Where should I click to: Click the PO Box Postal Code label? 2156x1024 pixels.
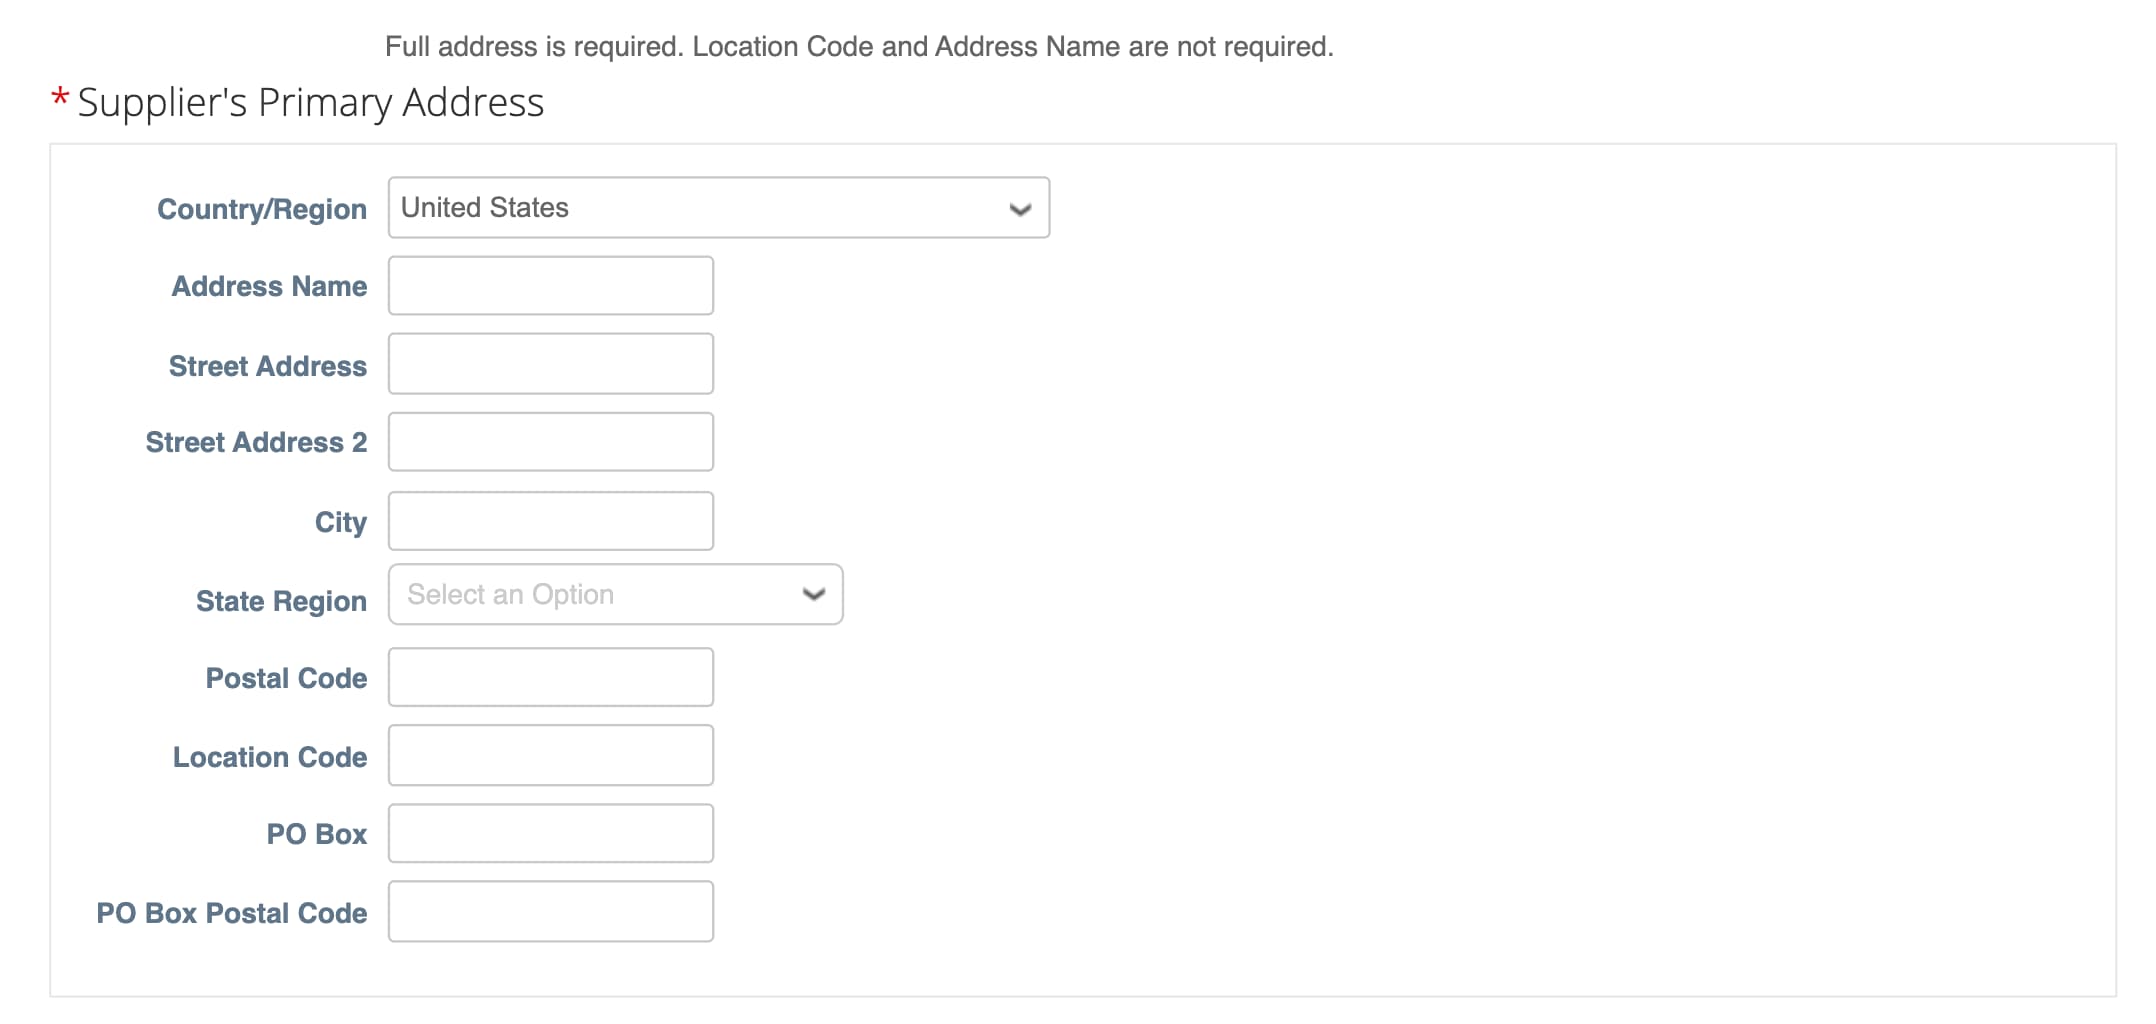pos(231,913)
